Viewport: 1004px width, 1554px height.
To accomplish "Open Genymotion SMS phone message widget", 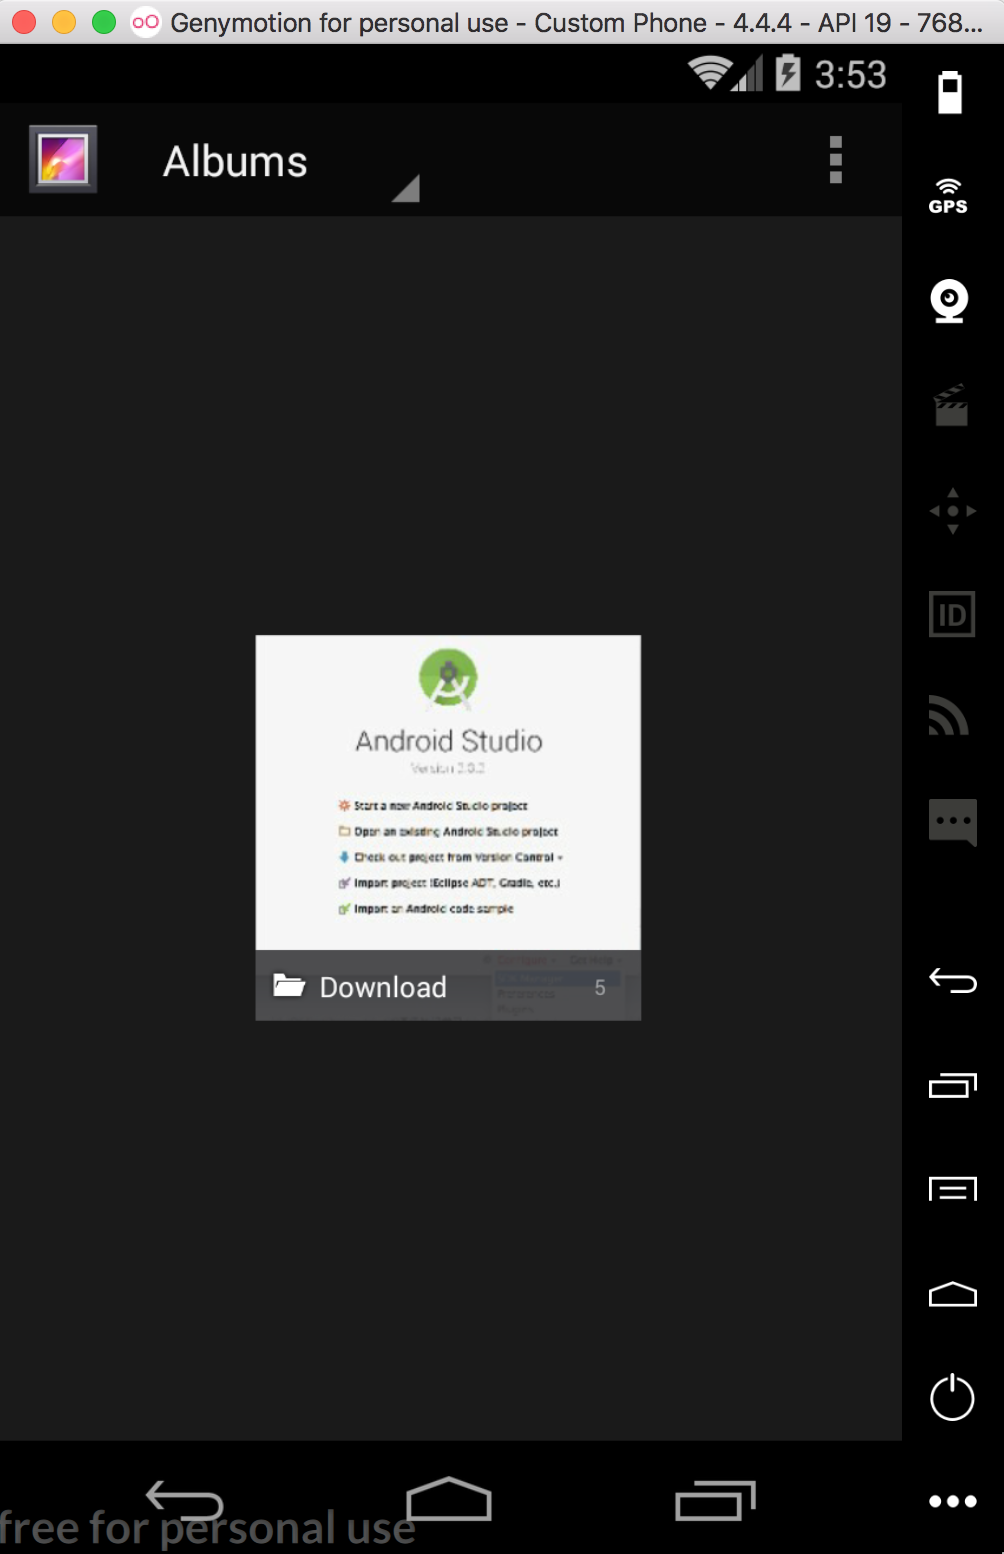I will tap(952, 822).
